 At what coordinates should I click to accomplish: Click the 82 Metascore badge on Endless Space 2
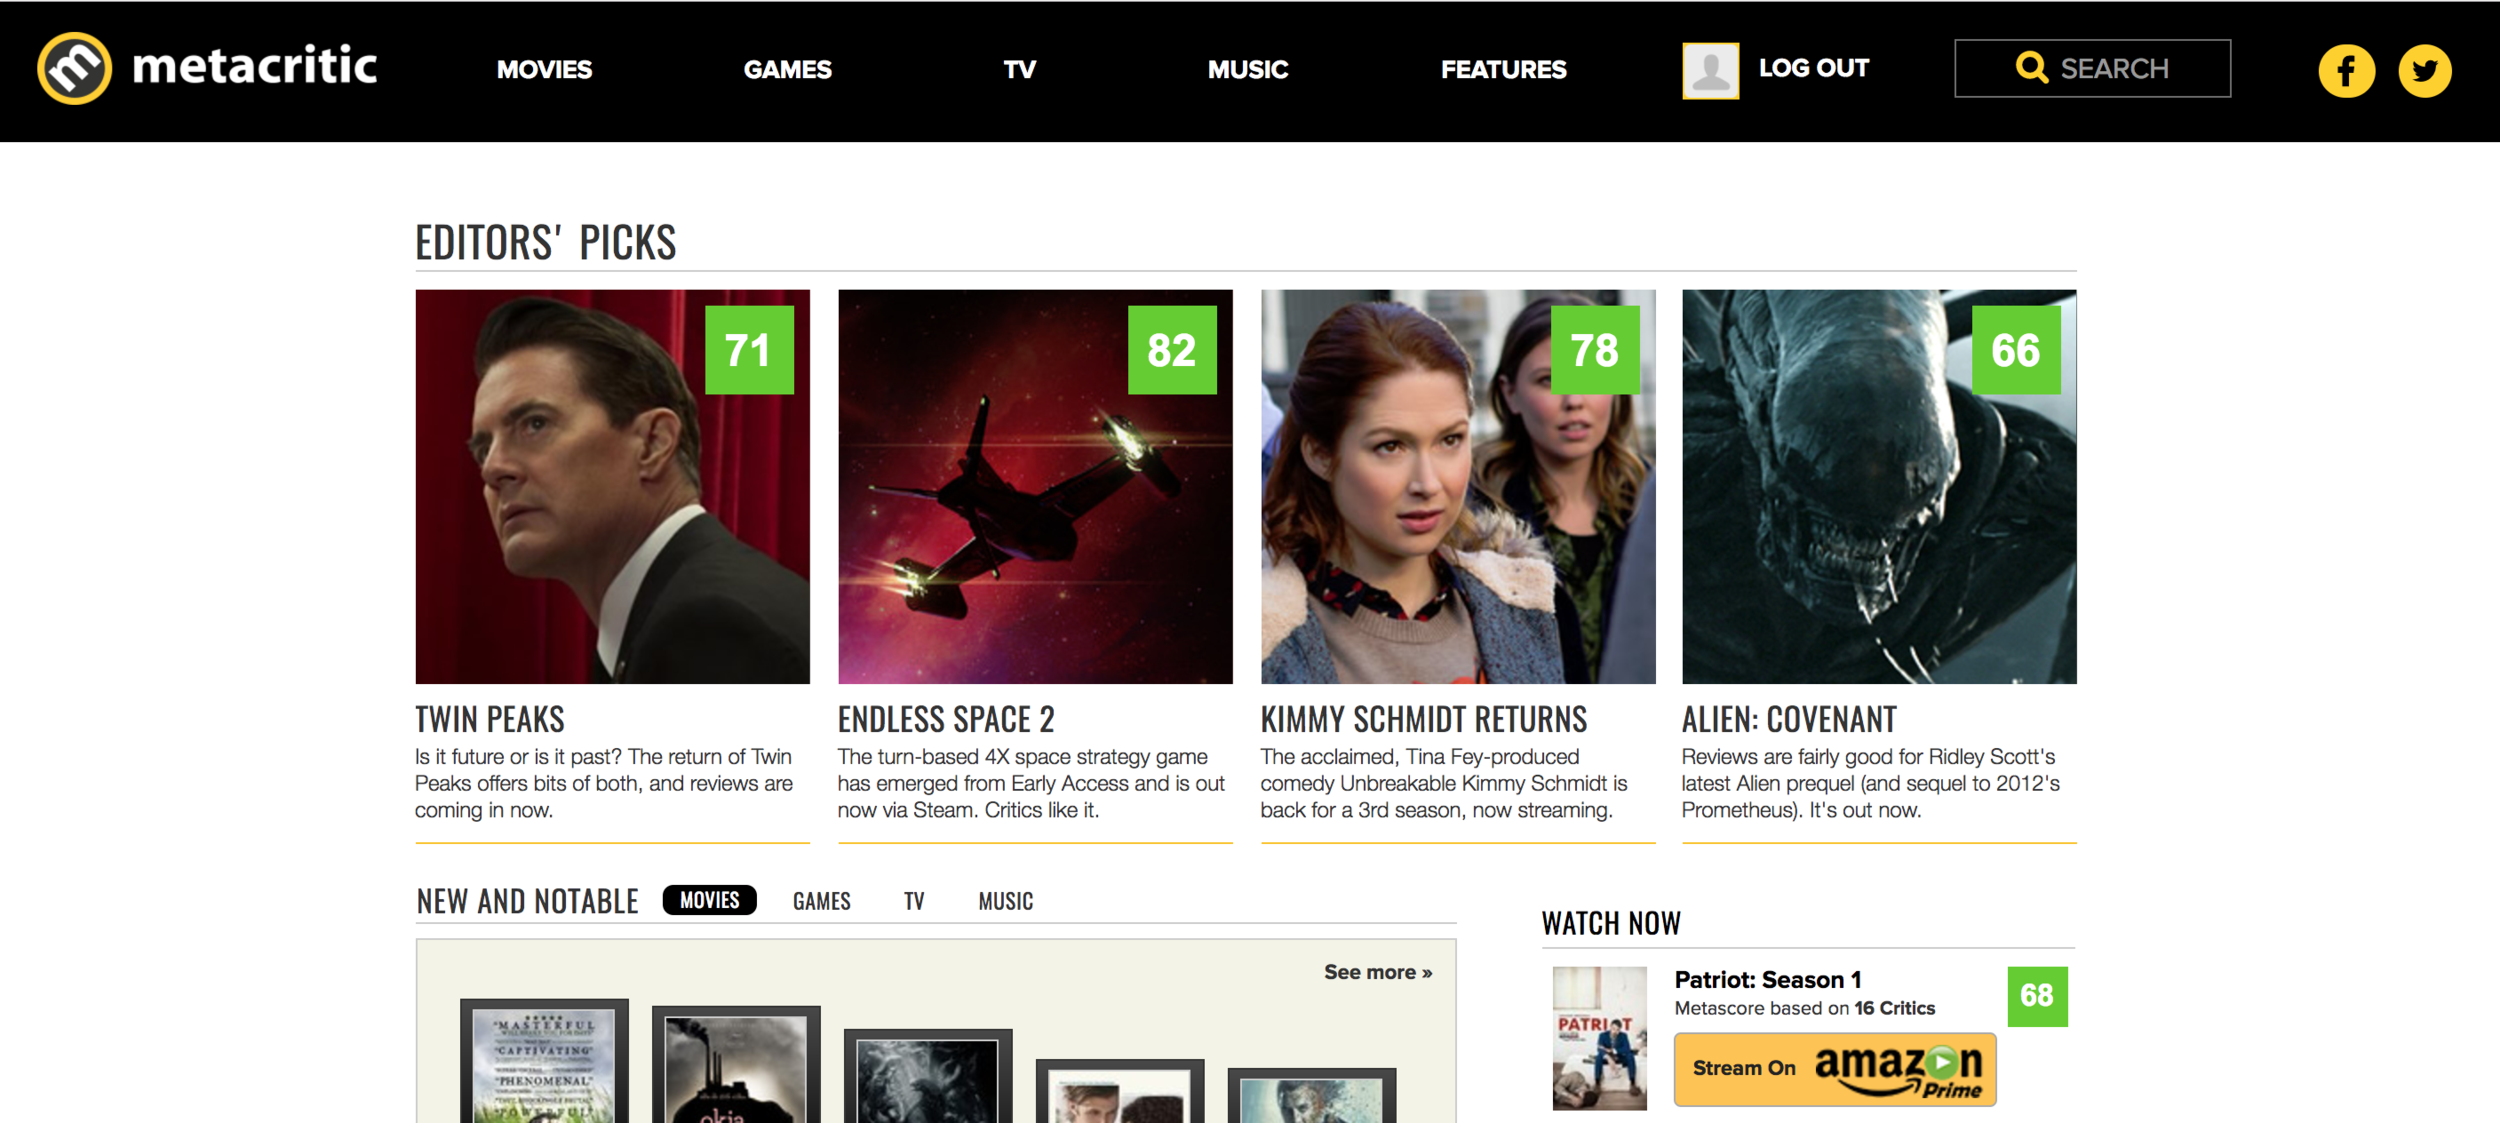point(1171,350)
